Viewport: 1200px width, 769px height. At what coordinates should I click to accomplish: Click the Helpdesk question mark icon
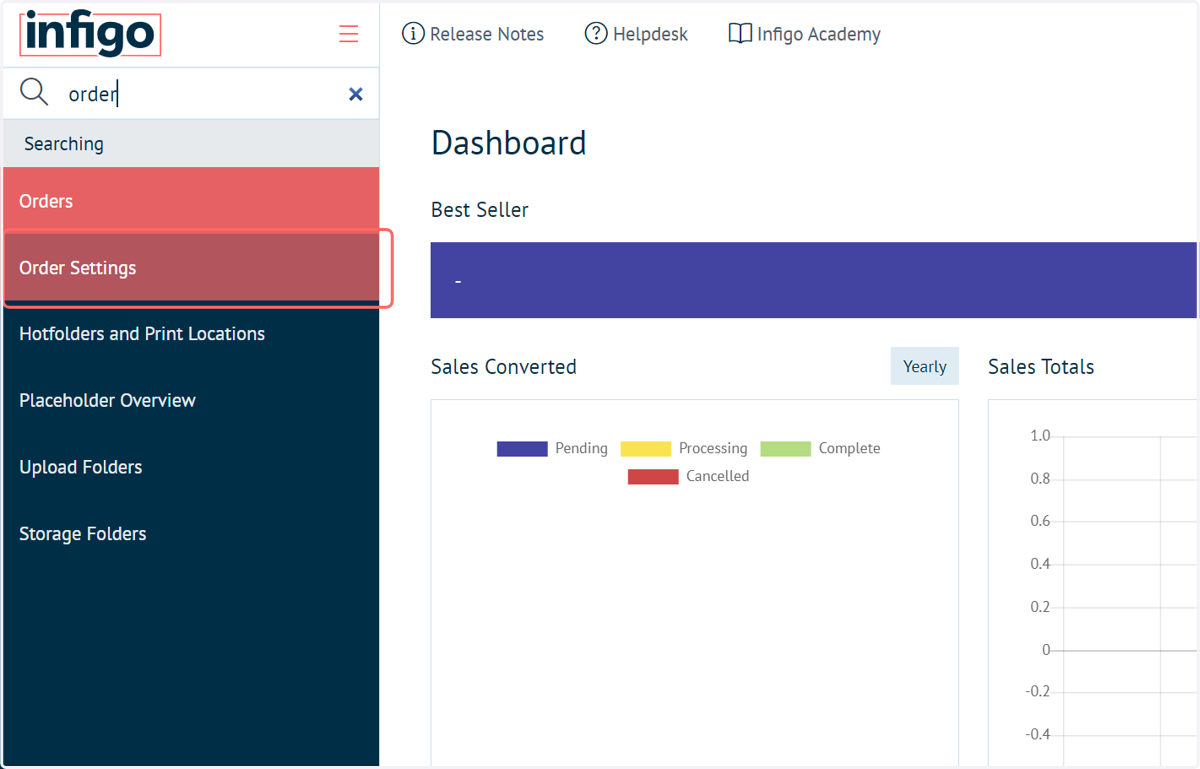[596, 34]
